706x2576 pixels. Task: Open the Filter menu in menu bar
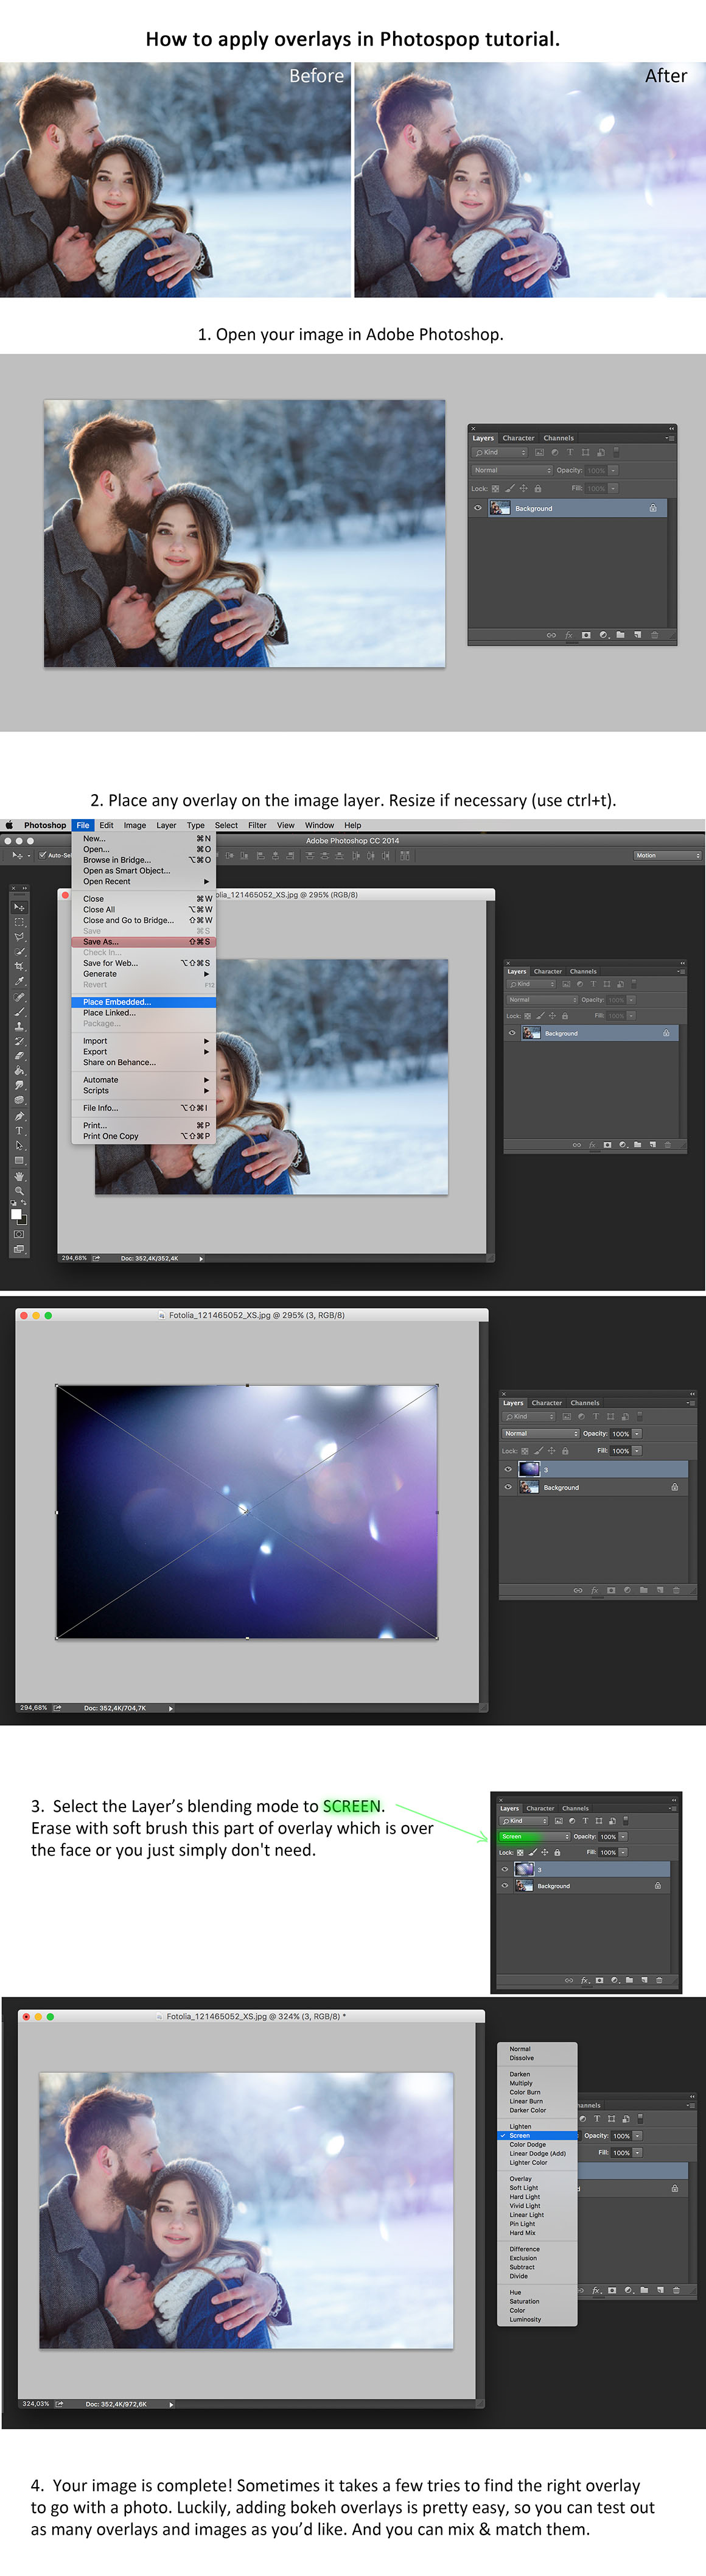[257, 825]
